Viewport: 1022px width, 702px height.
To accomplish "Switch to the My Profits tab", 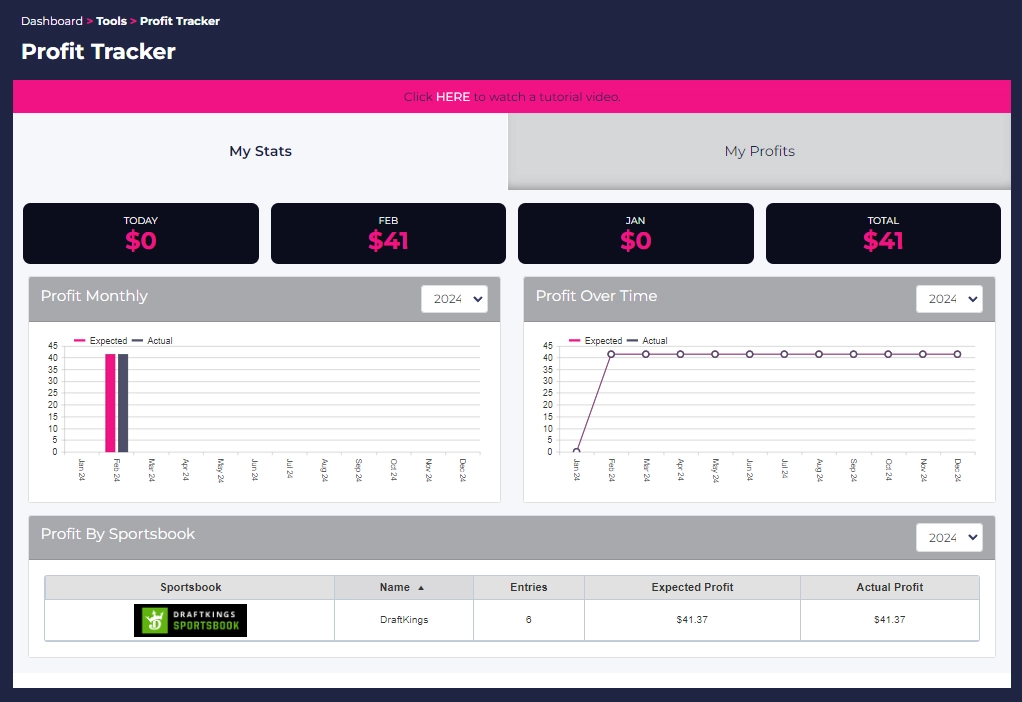I will click(759, 151).
